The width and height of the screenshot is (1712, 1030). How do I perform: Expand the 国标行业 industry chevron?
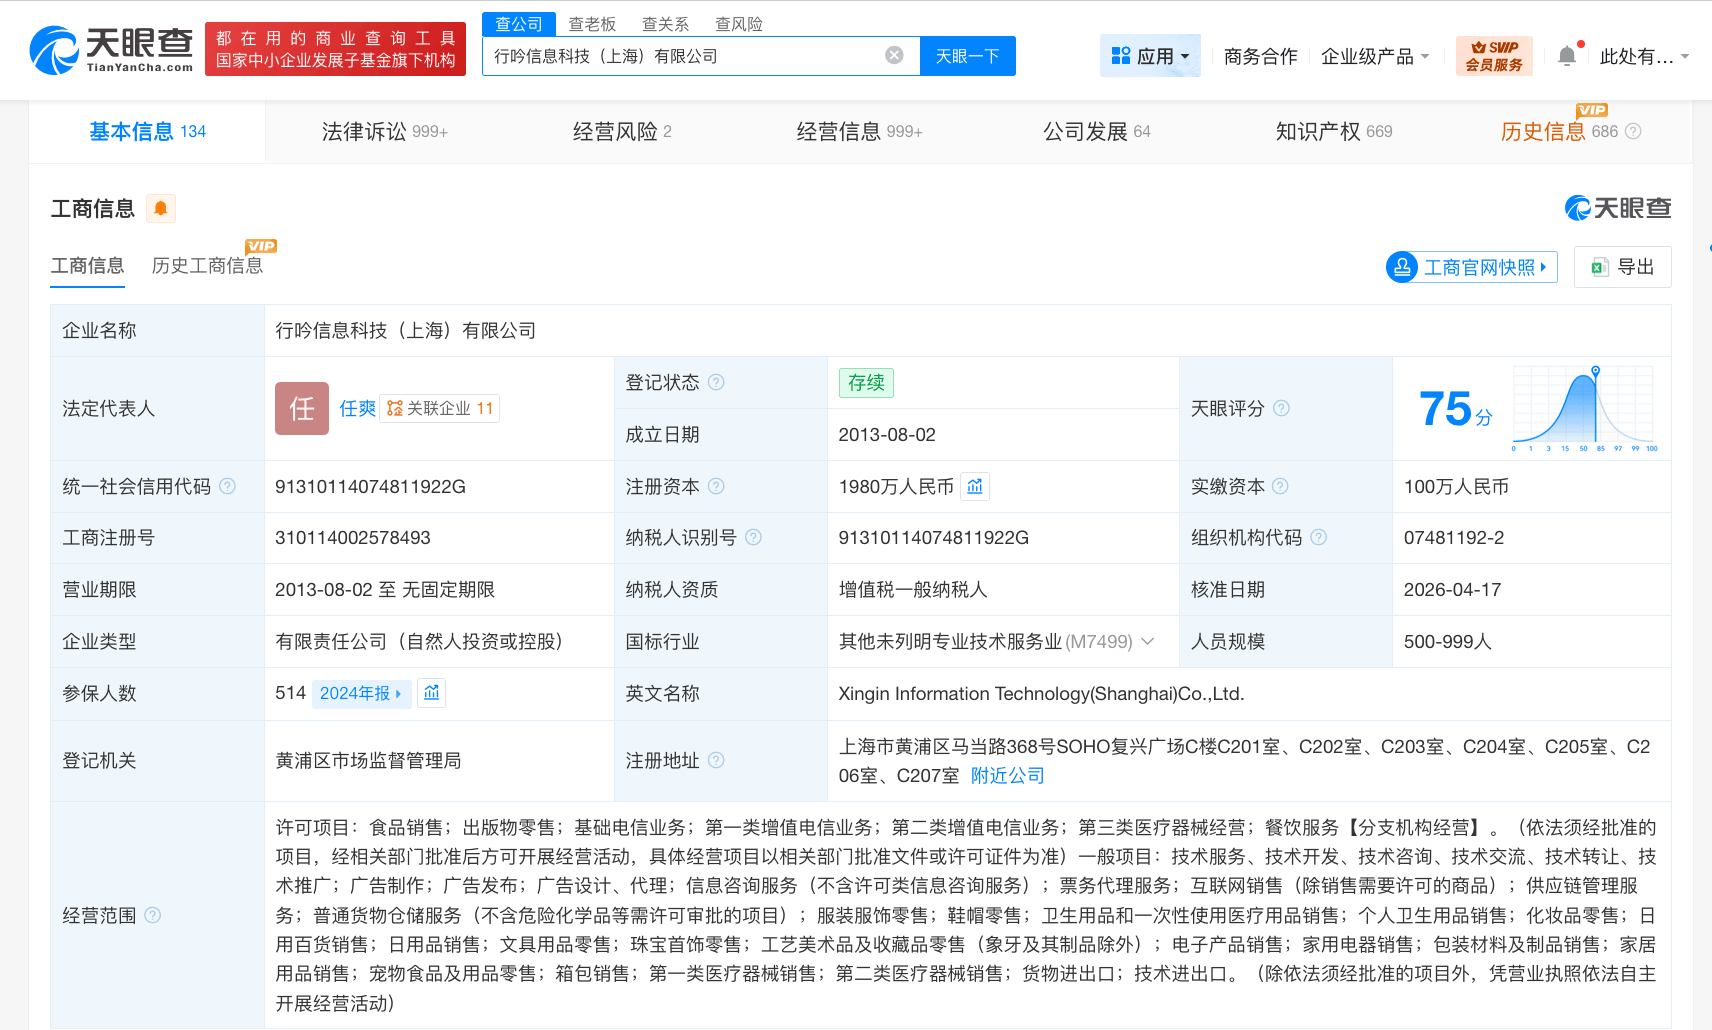[1148, 641]
